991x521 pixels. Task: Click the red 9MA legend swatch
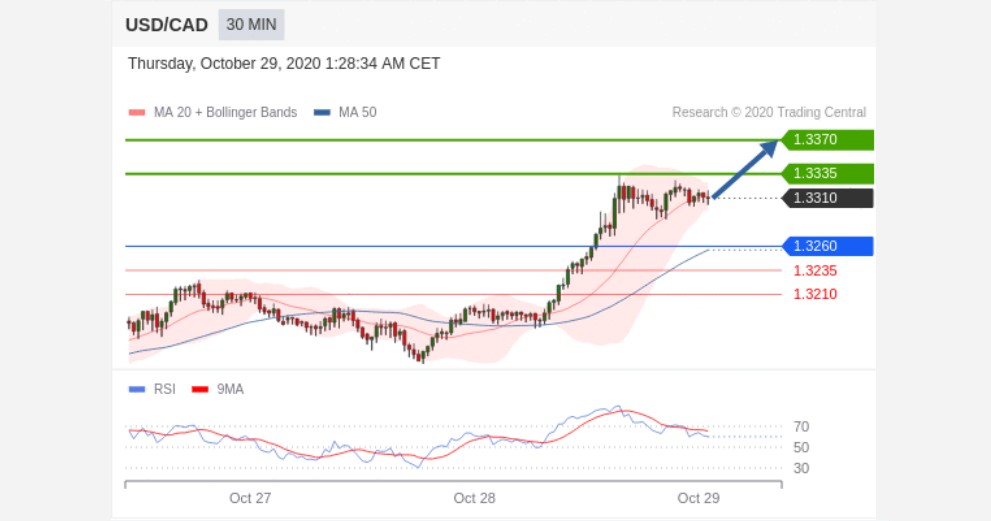pos(200,389)
